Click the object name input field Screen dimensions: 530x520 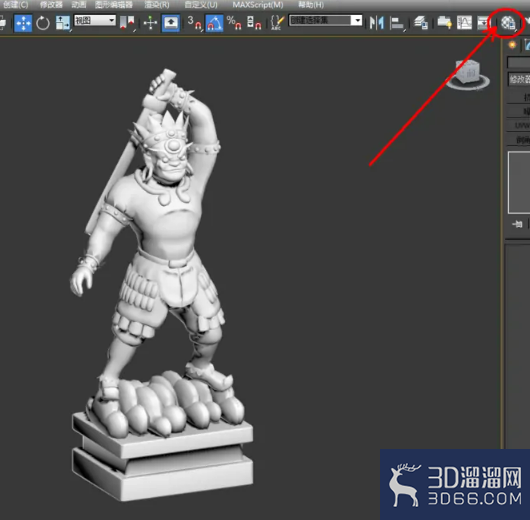[x=519, y=63]
